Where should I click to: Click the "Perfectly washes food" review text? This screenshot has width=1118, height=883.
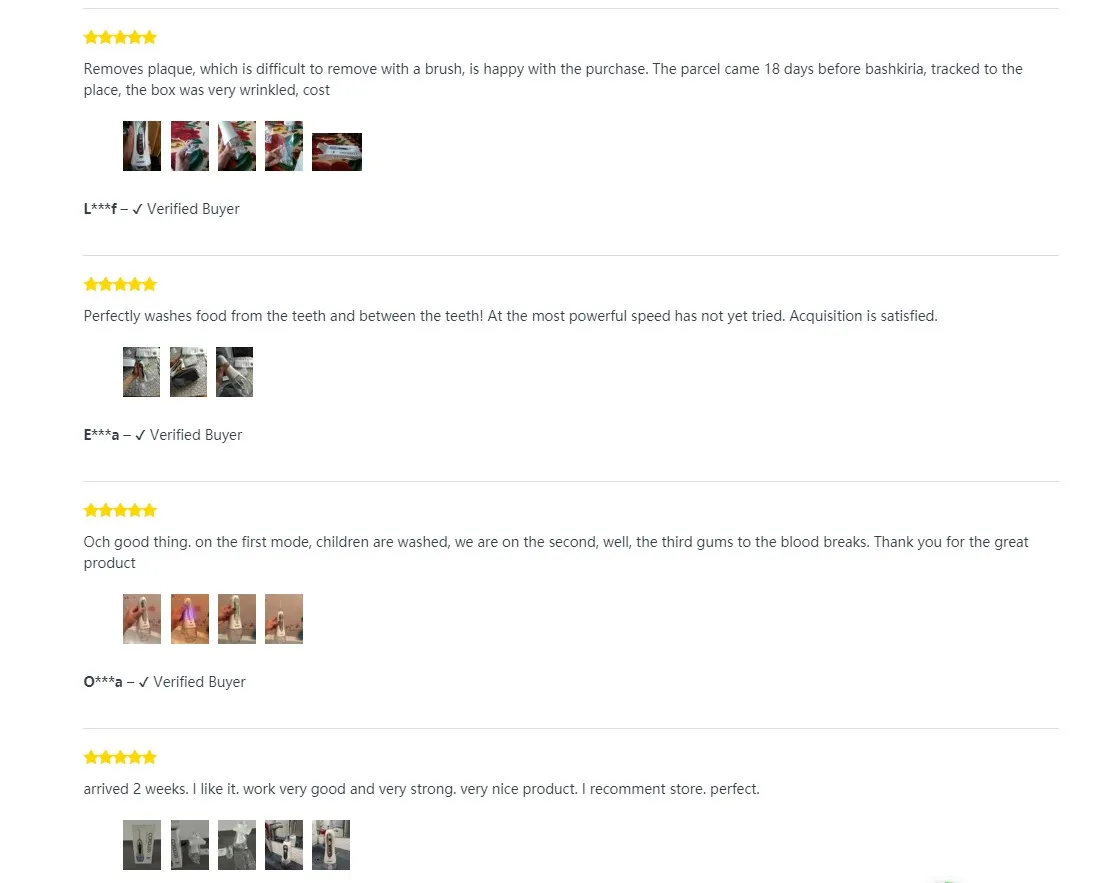[x=510, y=316]
